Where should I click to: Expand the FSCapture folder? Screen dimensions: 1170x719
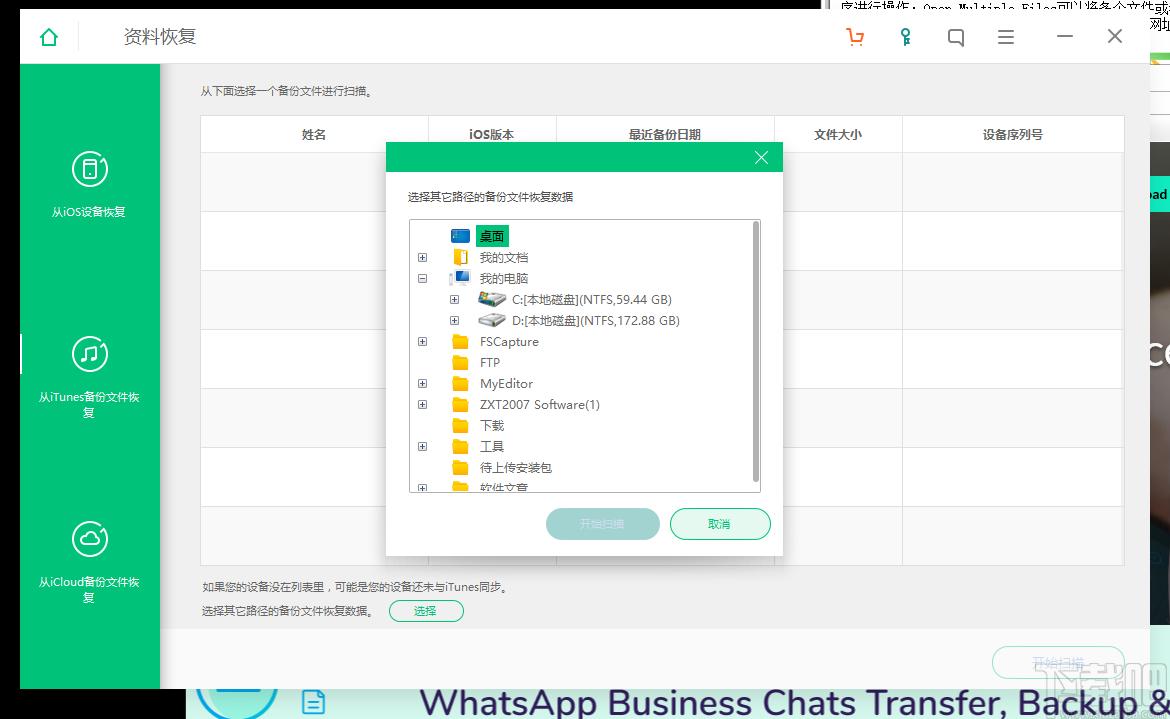pos(422,342)
